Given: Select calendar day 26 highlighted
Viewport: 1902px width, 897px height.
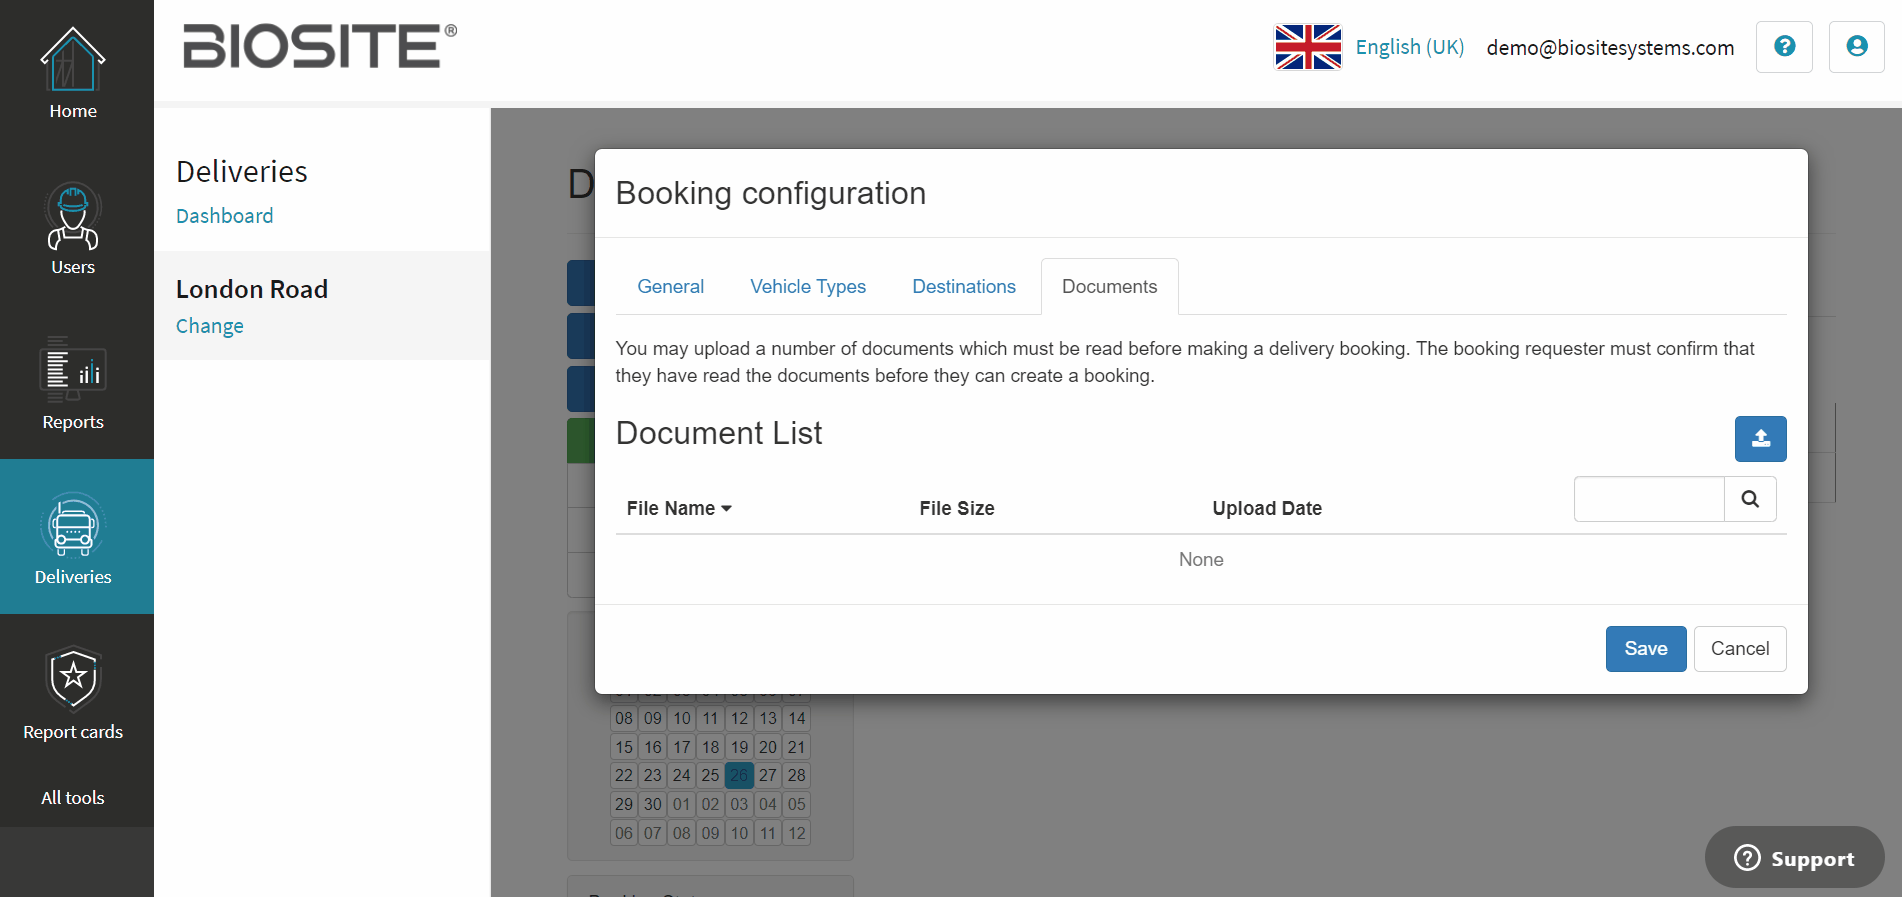Looking at the screenshot, I should click(x=739, y=775).
